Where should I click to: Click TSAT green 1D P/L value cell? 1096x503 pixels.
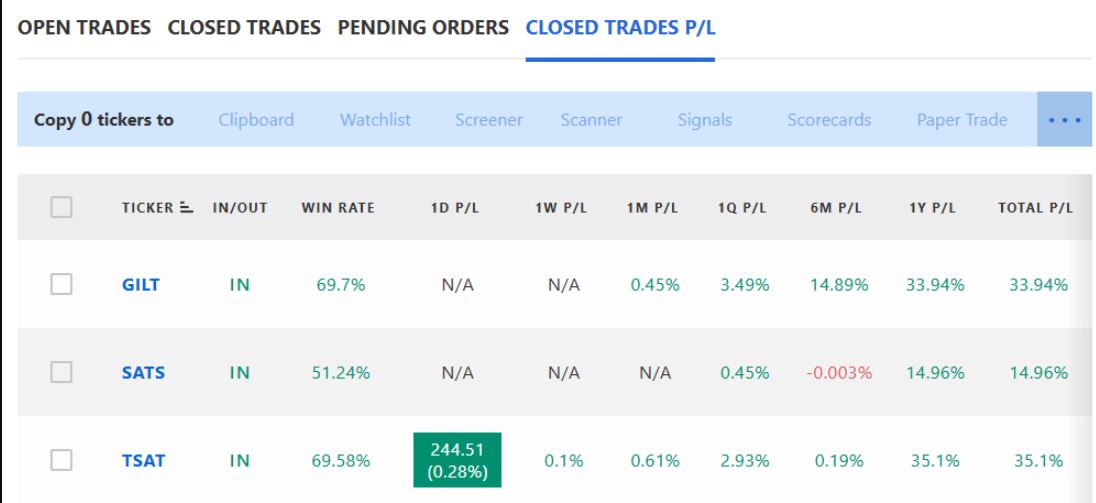click(457, 460)
